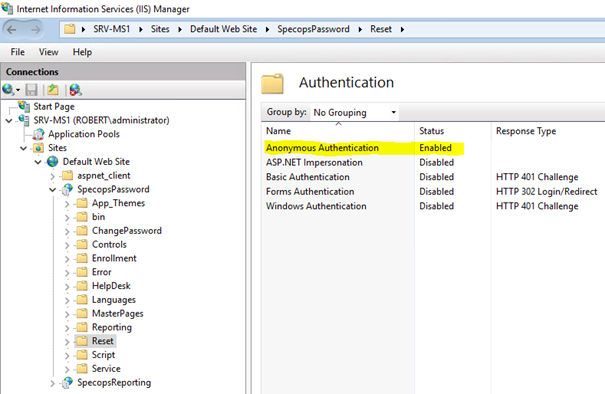Click the Default Web Site globe icon
Viewport: 605px width, 394px height.
pos(52,162)
